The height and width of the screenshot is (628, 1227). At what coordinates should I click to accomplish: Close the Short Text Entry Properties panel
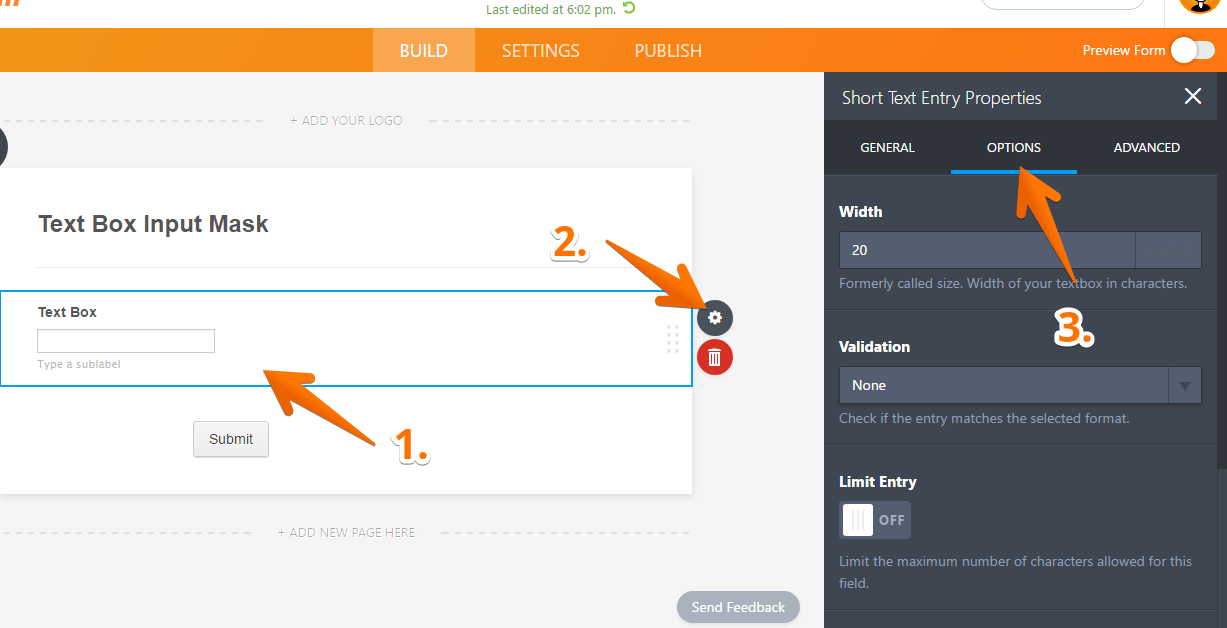[x=1192, y=97]
